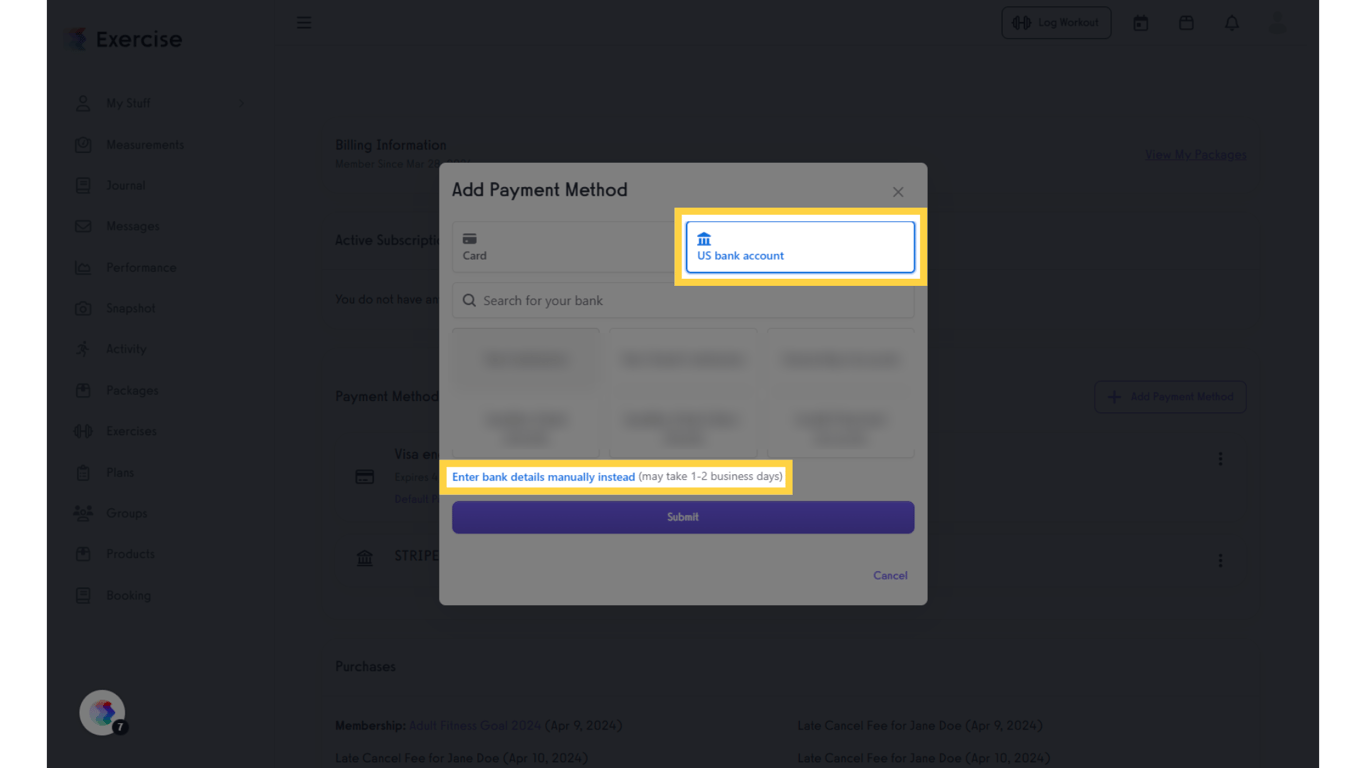Select the Performance chart icon
This screenshot has width=1366, height=768.
[x=82, y=267]
